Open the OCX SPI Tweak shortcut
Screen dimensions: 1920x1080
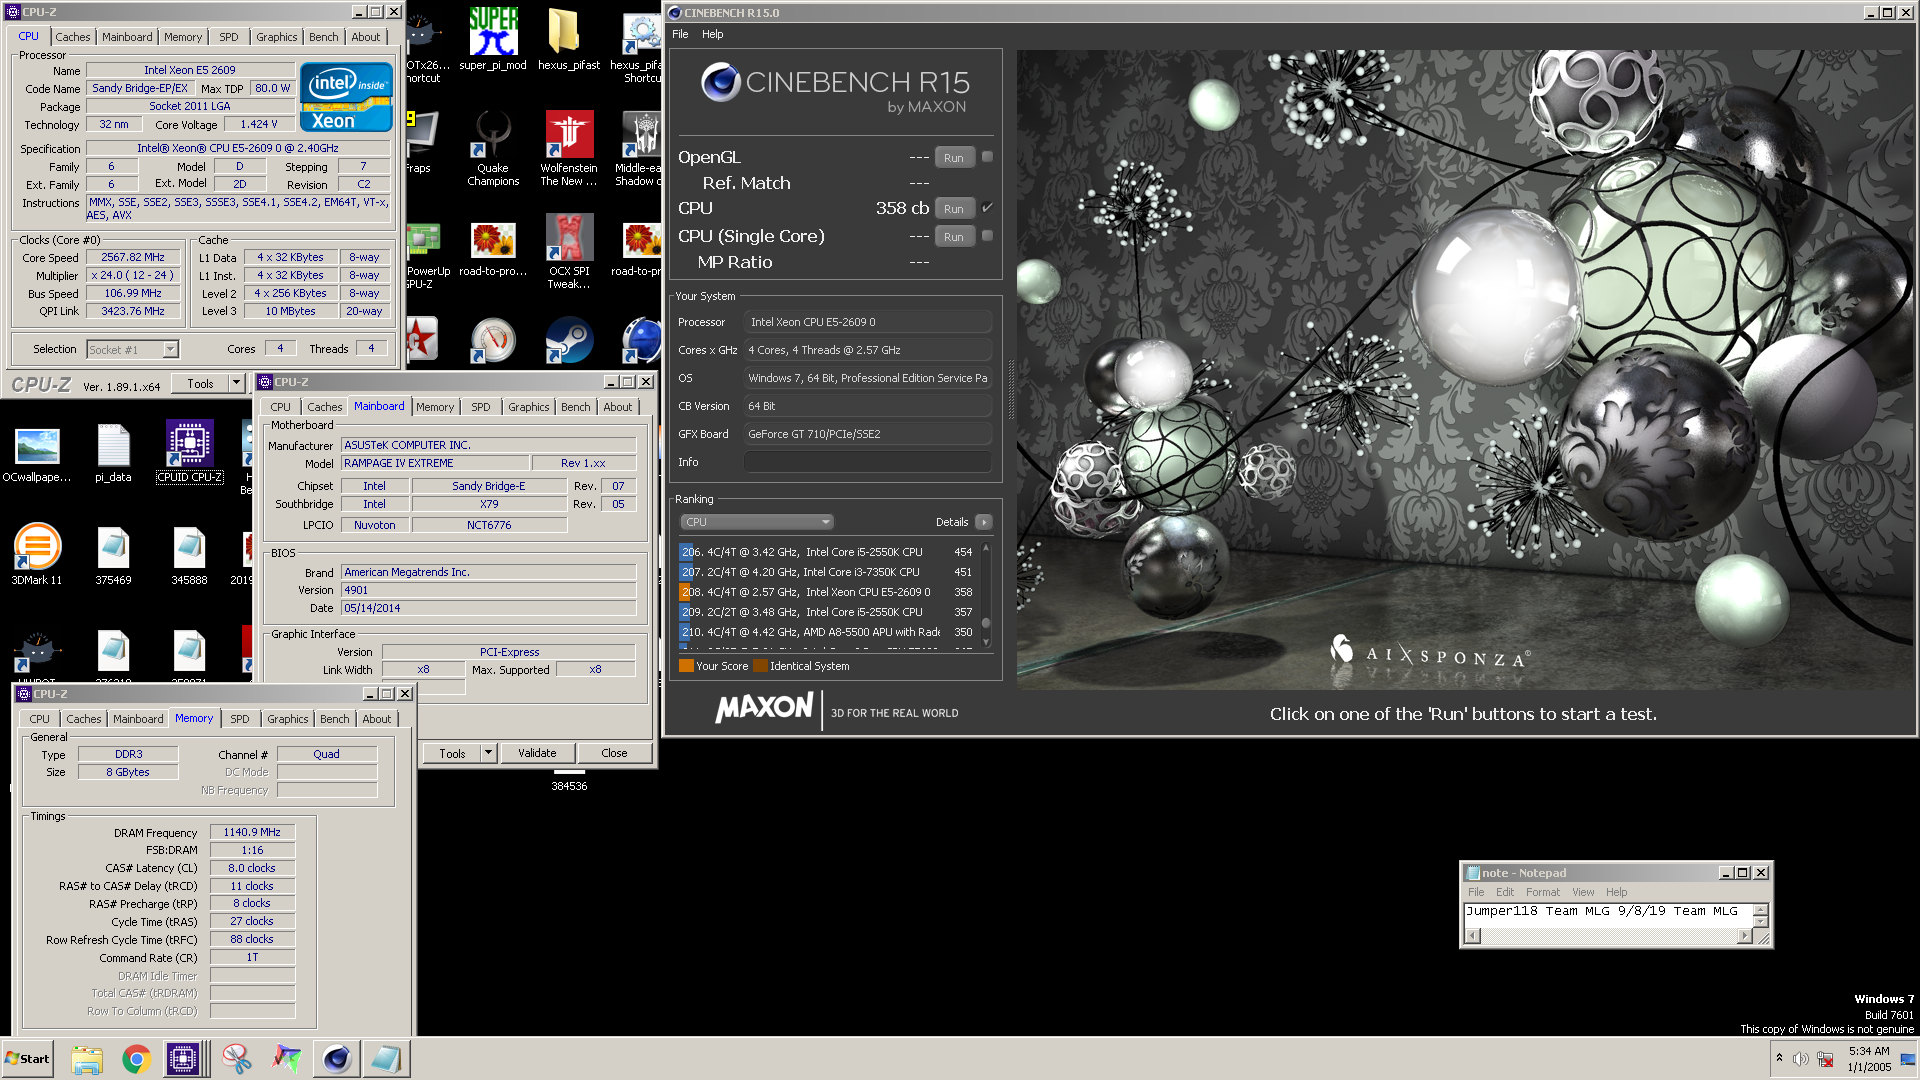click(x=569, y=251)
